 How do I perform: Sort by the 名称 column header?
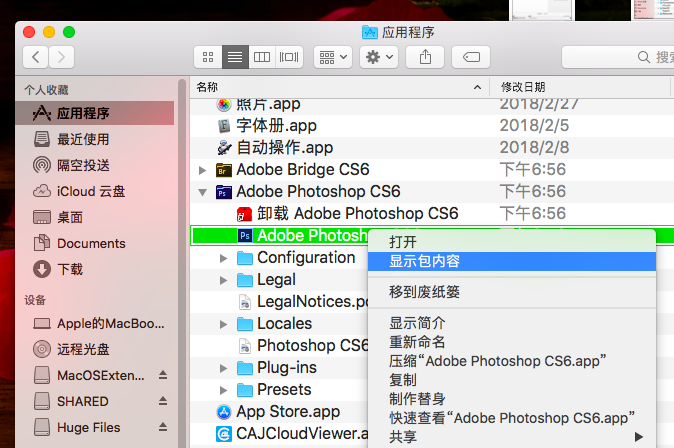340,87
